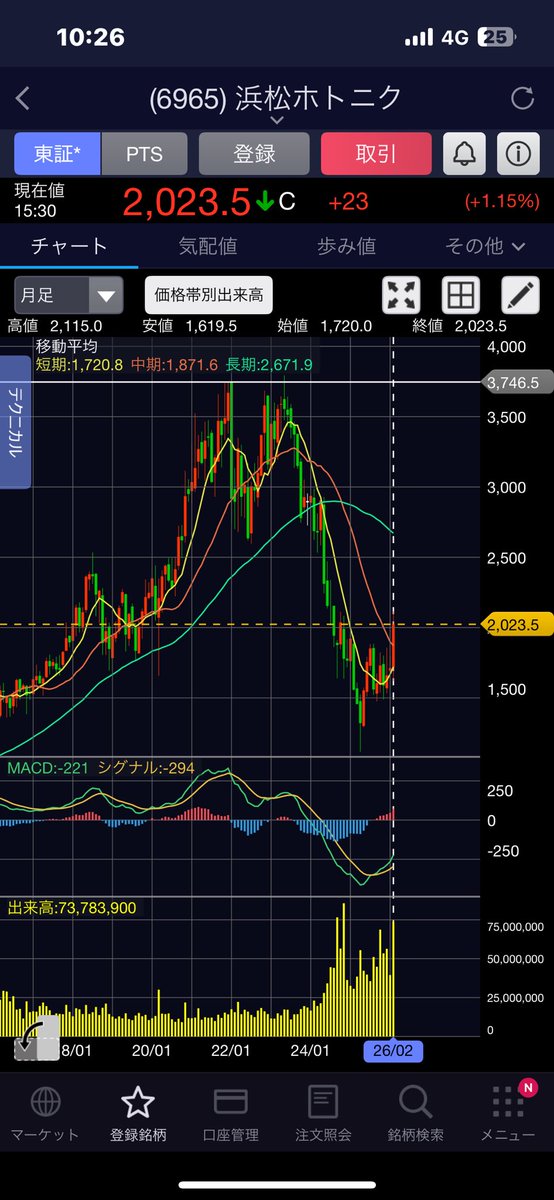Refresh the stock data with reload icon
554x1200 pixels.
pyautogui.click(x=522, y=98)
